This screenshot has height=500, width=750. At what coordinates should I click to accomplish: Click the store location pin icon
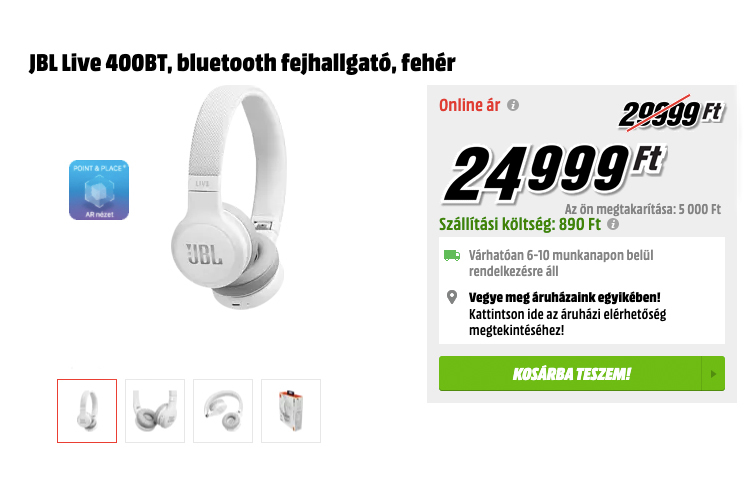[x=452, y=297]
